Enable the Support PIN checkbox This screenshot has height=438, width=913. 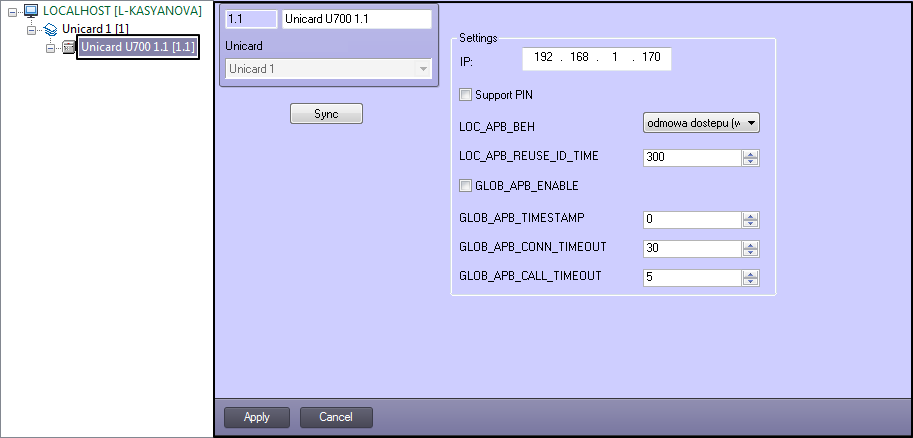pyautogui.click(x=465, y=94)
